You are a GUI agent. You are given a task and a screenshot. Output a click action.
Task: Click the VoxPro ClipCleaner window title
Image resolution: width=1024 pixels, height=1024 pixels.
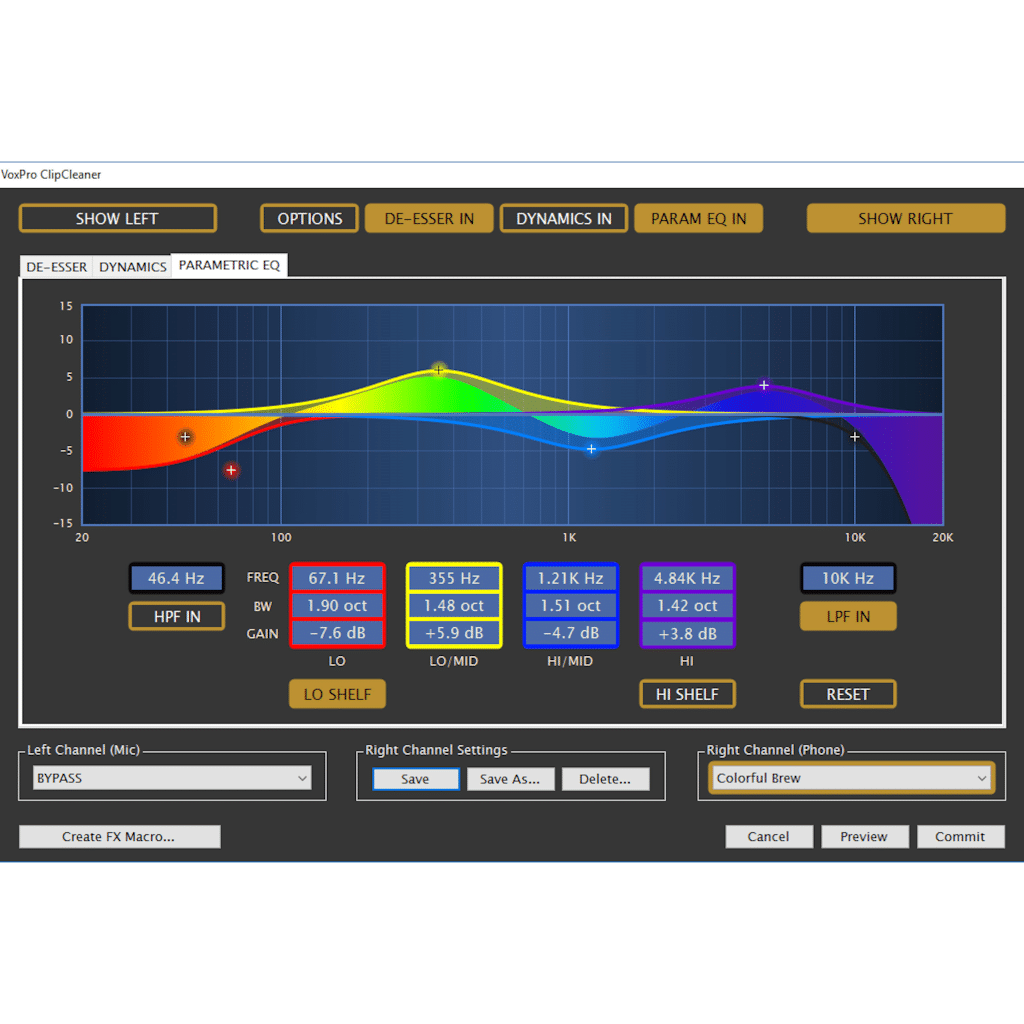(51, 174)
